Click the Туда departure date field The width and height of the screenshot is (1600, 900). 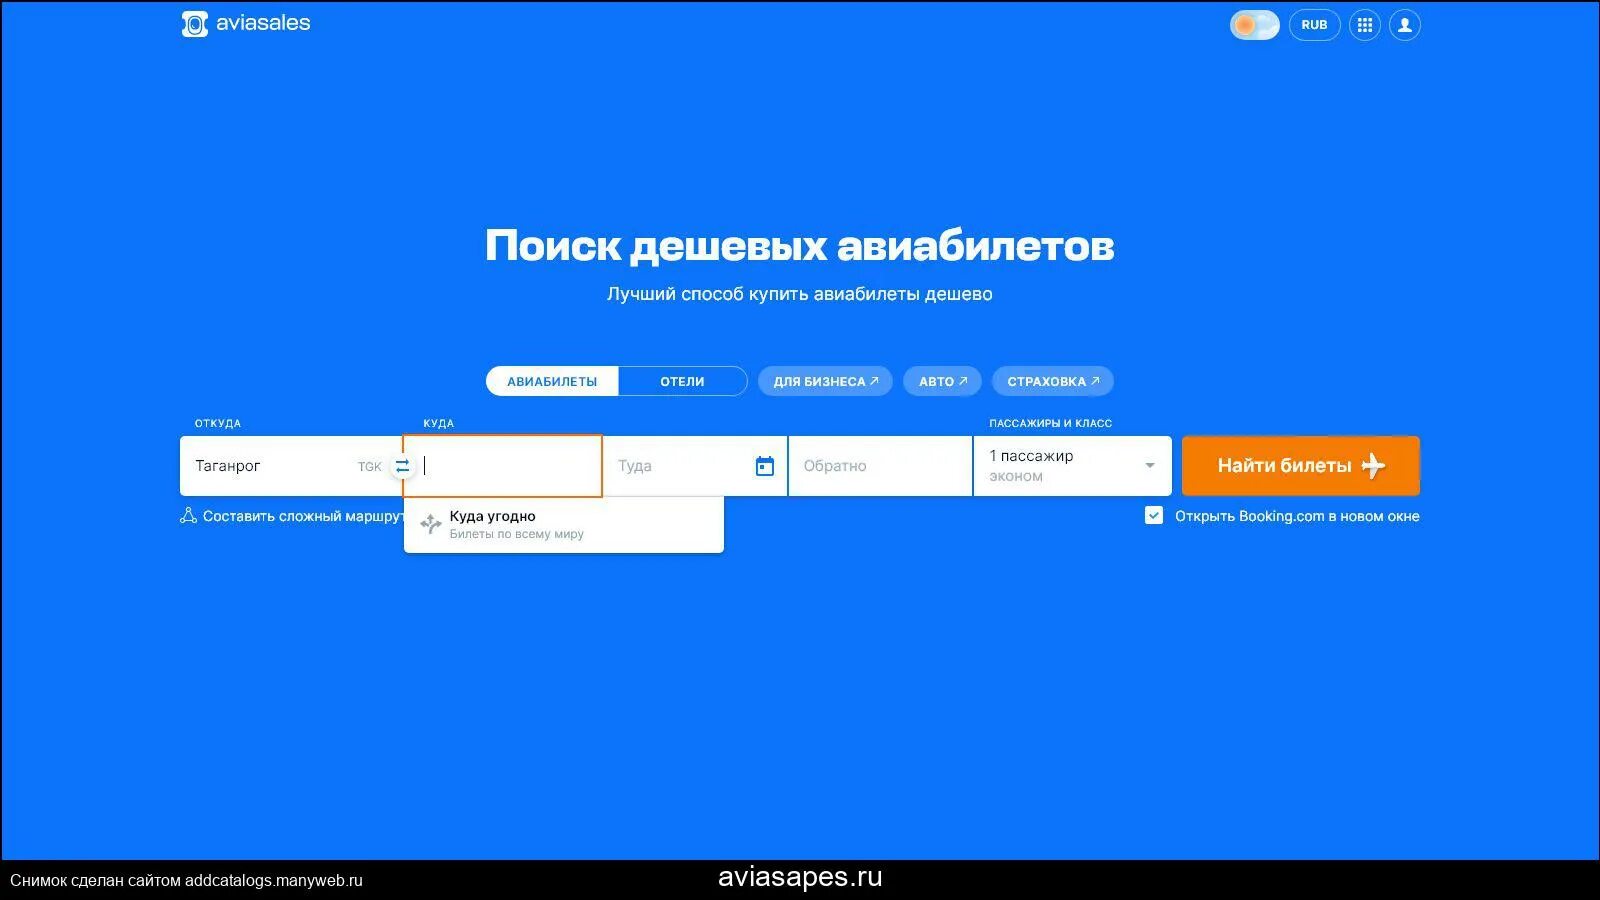[x=695, y=466]
